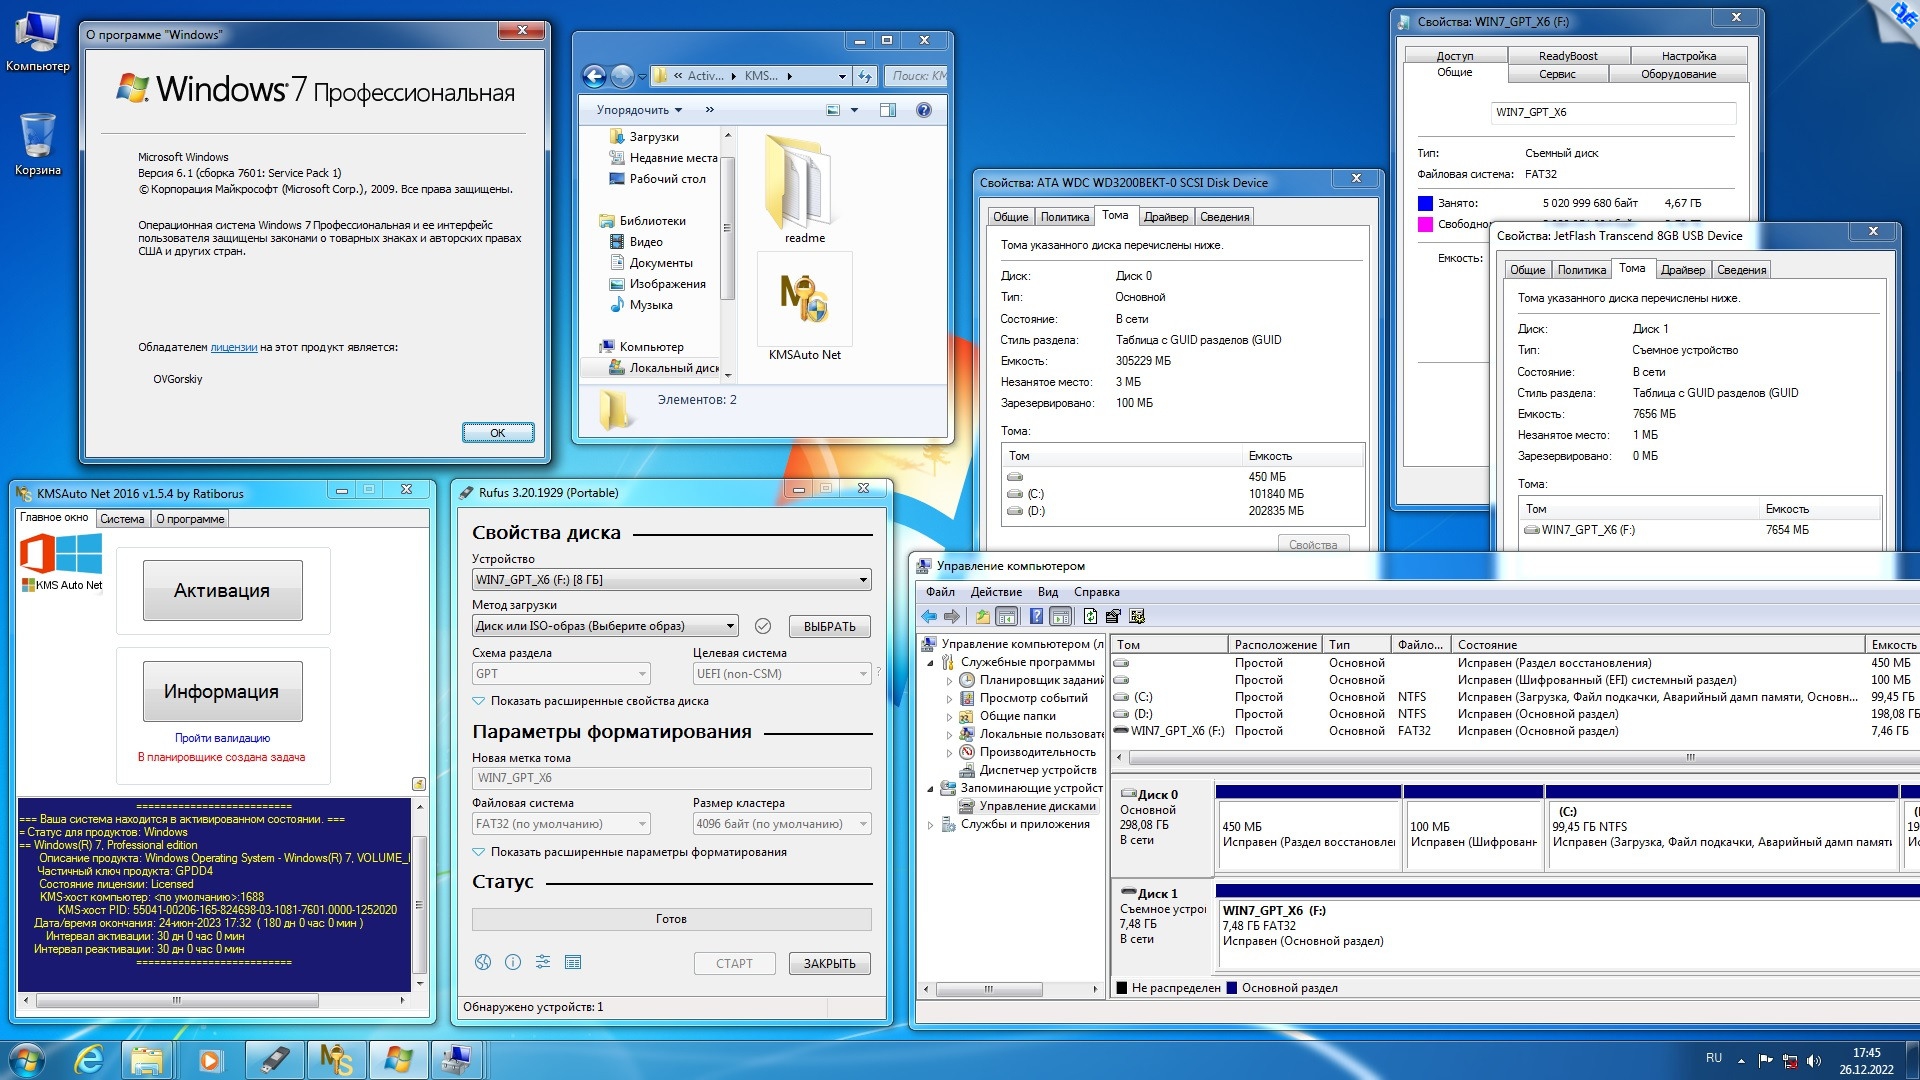
Task: Open ReadyBoost tab in WIN7_GPT_X6 properties
Action: (x=1567, y=56)
